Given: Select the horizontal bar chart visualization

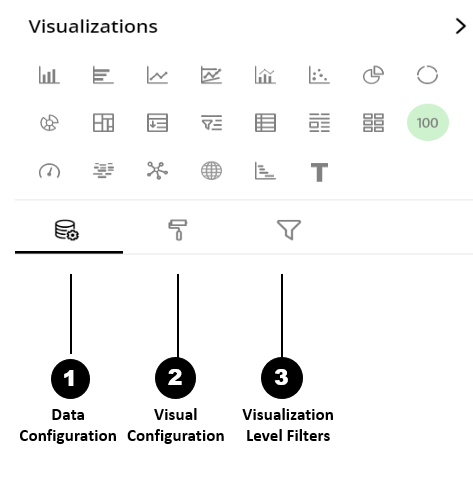Looking at the screenshot, I should [103, 75].
